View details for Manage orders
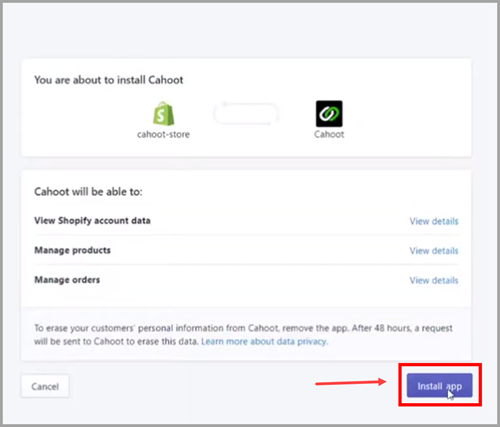 (x=434, y=280)
